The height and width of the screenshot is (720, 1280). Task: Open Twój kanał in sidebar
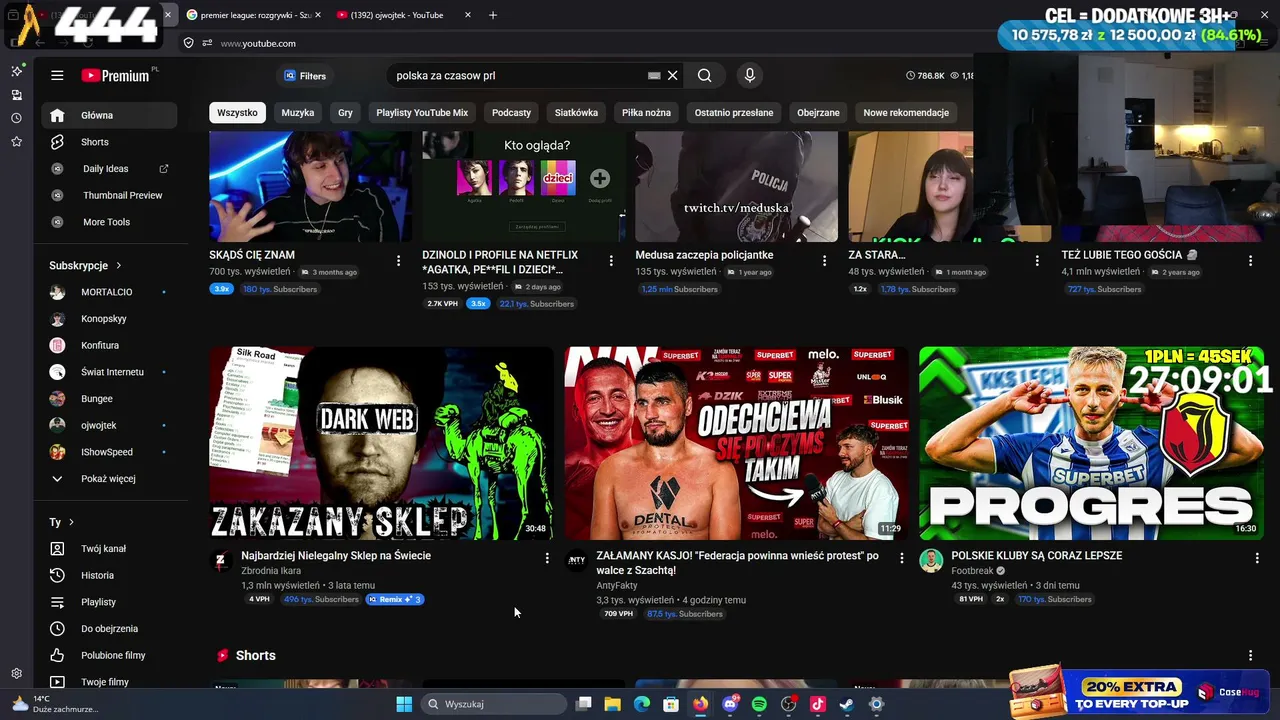point(109,549)
